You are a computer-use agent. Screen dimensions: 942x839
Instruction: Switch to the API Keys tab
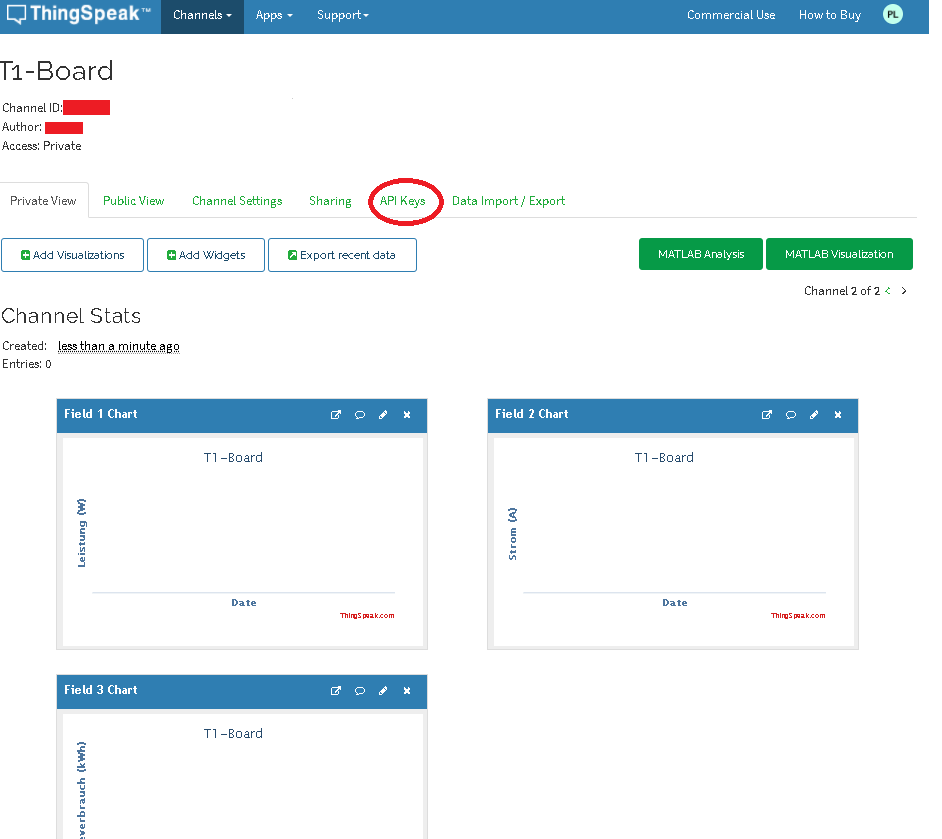pyautogui.click(x=403, y=201)
